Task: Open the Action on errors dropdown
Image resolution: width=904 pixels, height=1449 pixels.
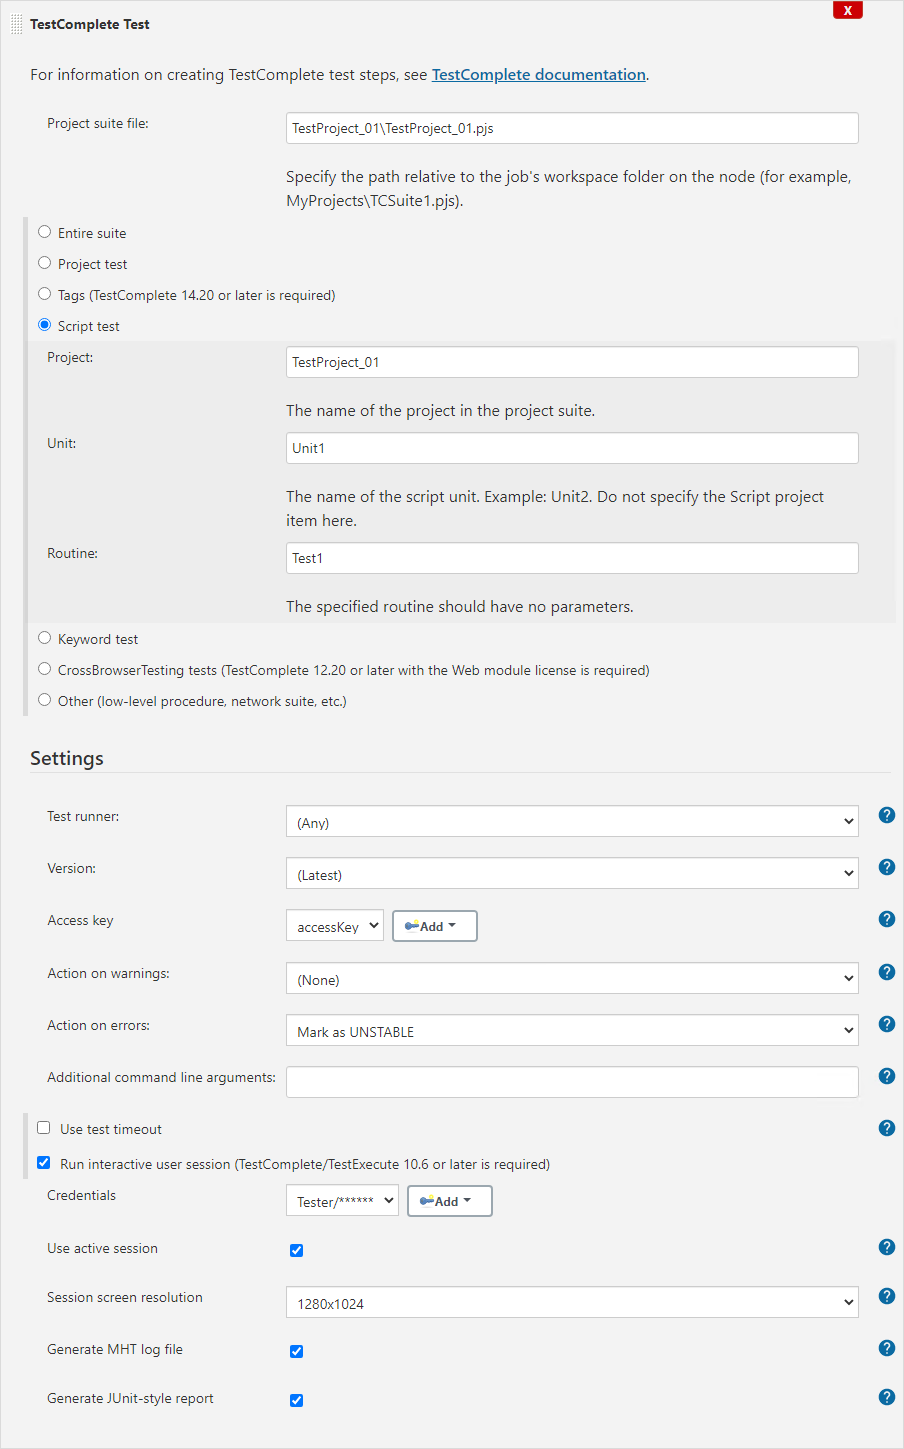Action: (x=571, y=1031)
